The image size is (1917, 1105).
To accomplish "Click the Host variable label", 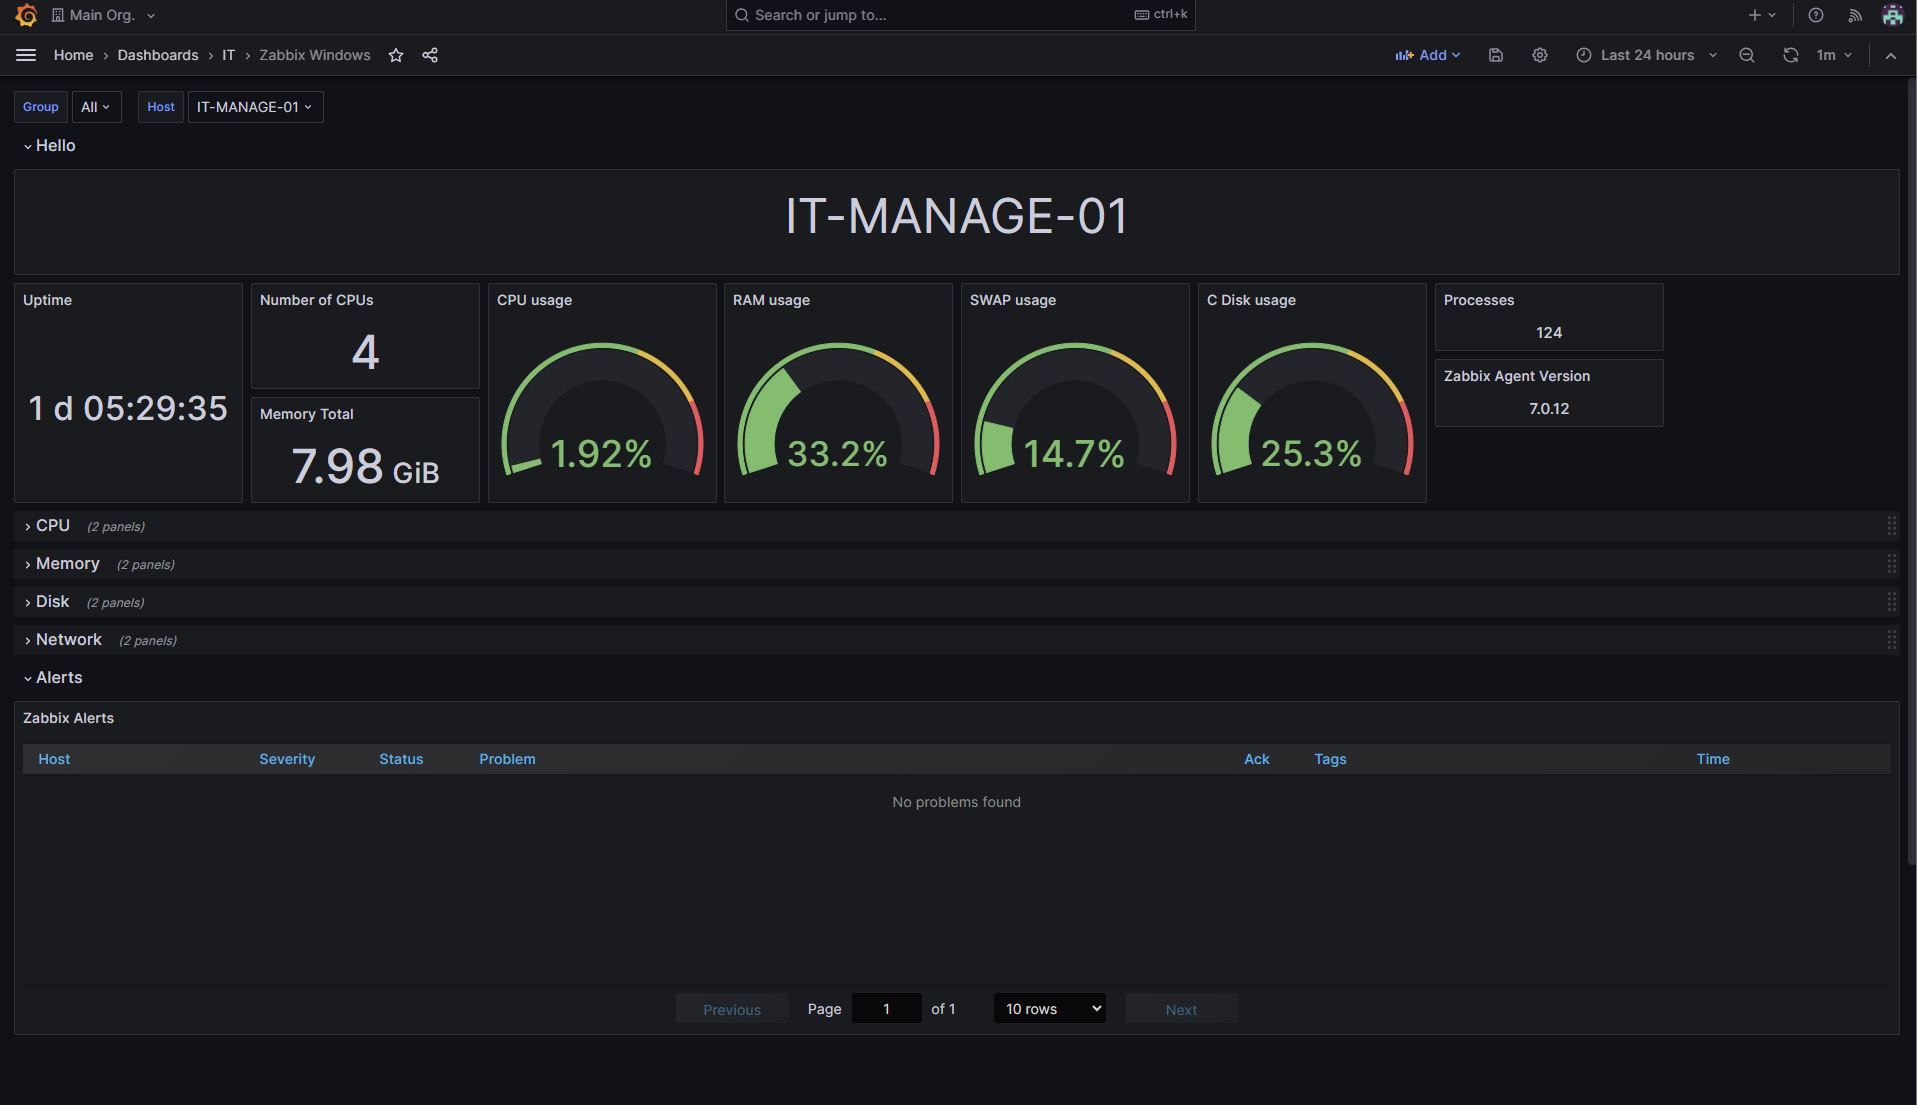I will coord(161,107).
